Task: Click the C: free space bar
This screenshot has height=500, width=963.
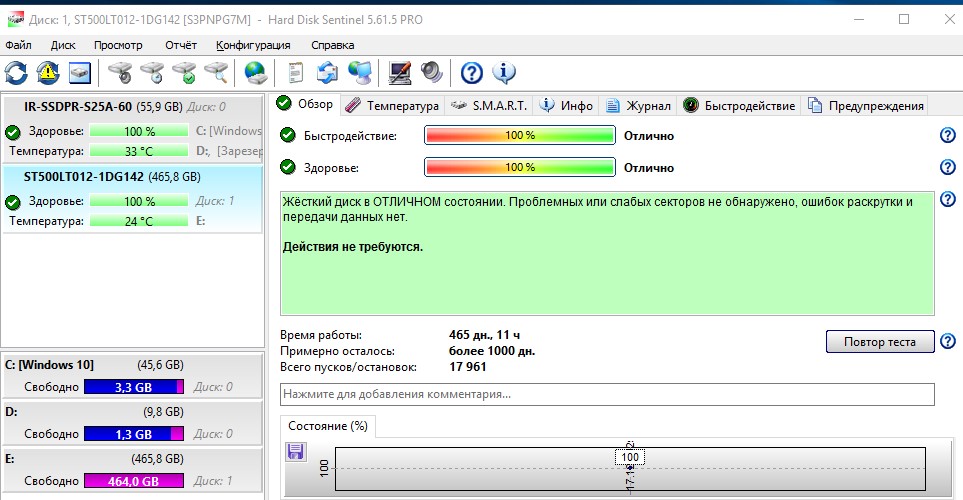Action: pos(134,386)
